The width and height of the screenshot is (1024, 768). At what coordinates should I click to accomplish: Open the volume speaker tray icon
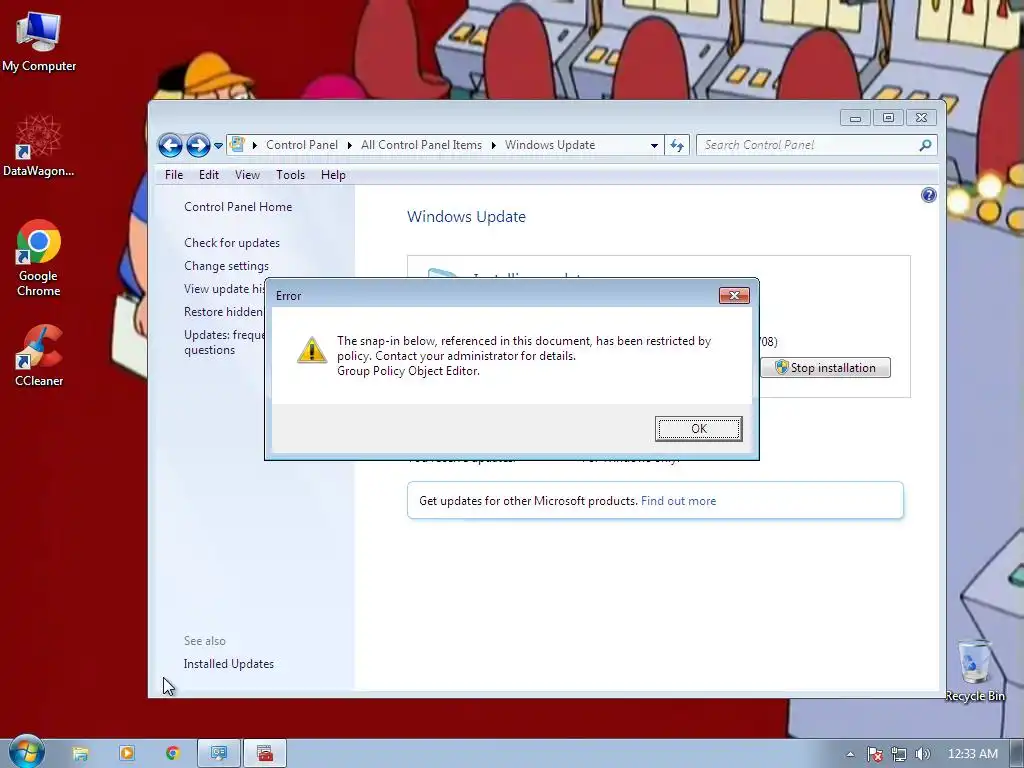click(x=922, y=754)
